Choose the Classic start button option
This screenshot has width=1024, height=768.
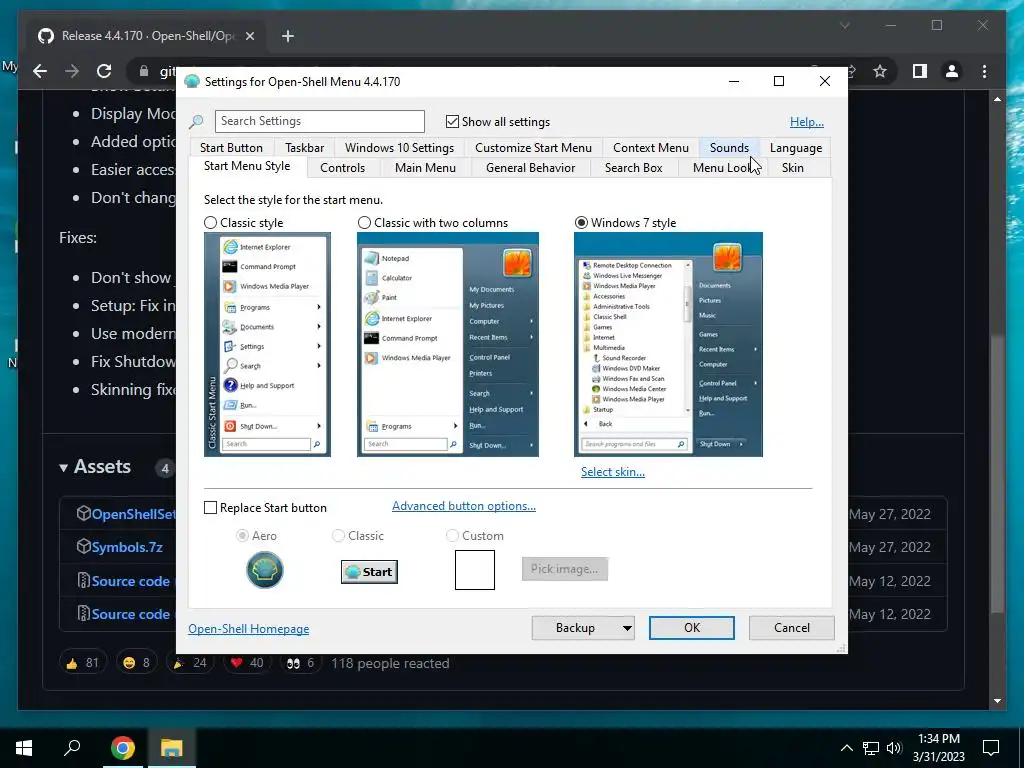(338, 536)
